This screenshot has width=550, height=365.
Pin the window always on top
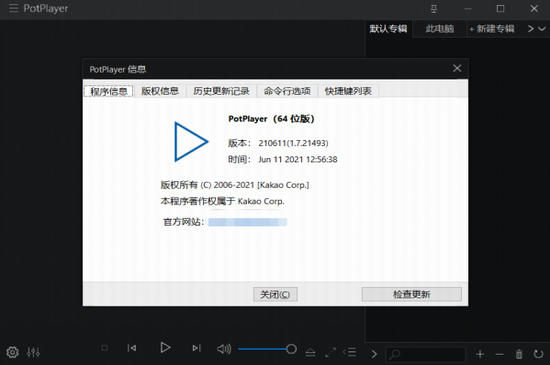pyautogui.click(x=434, y=9)
